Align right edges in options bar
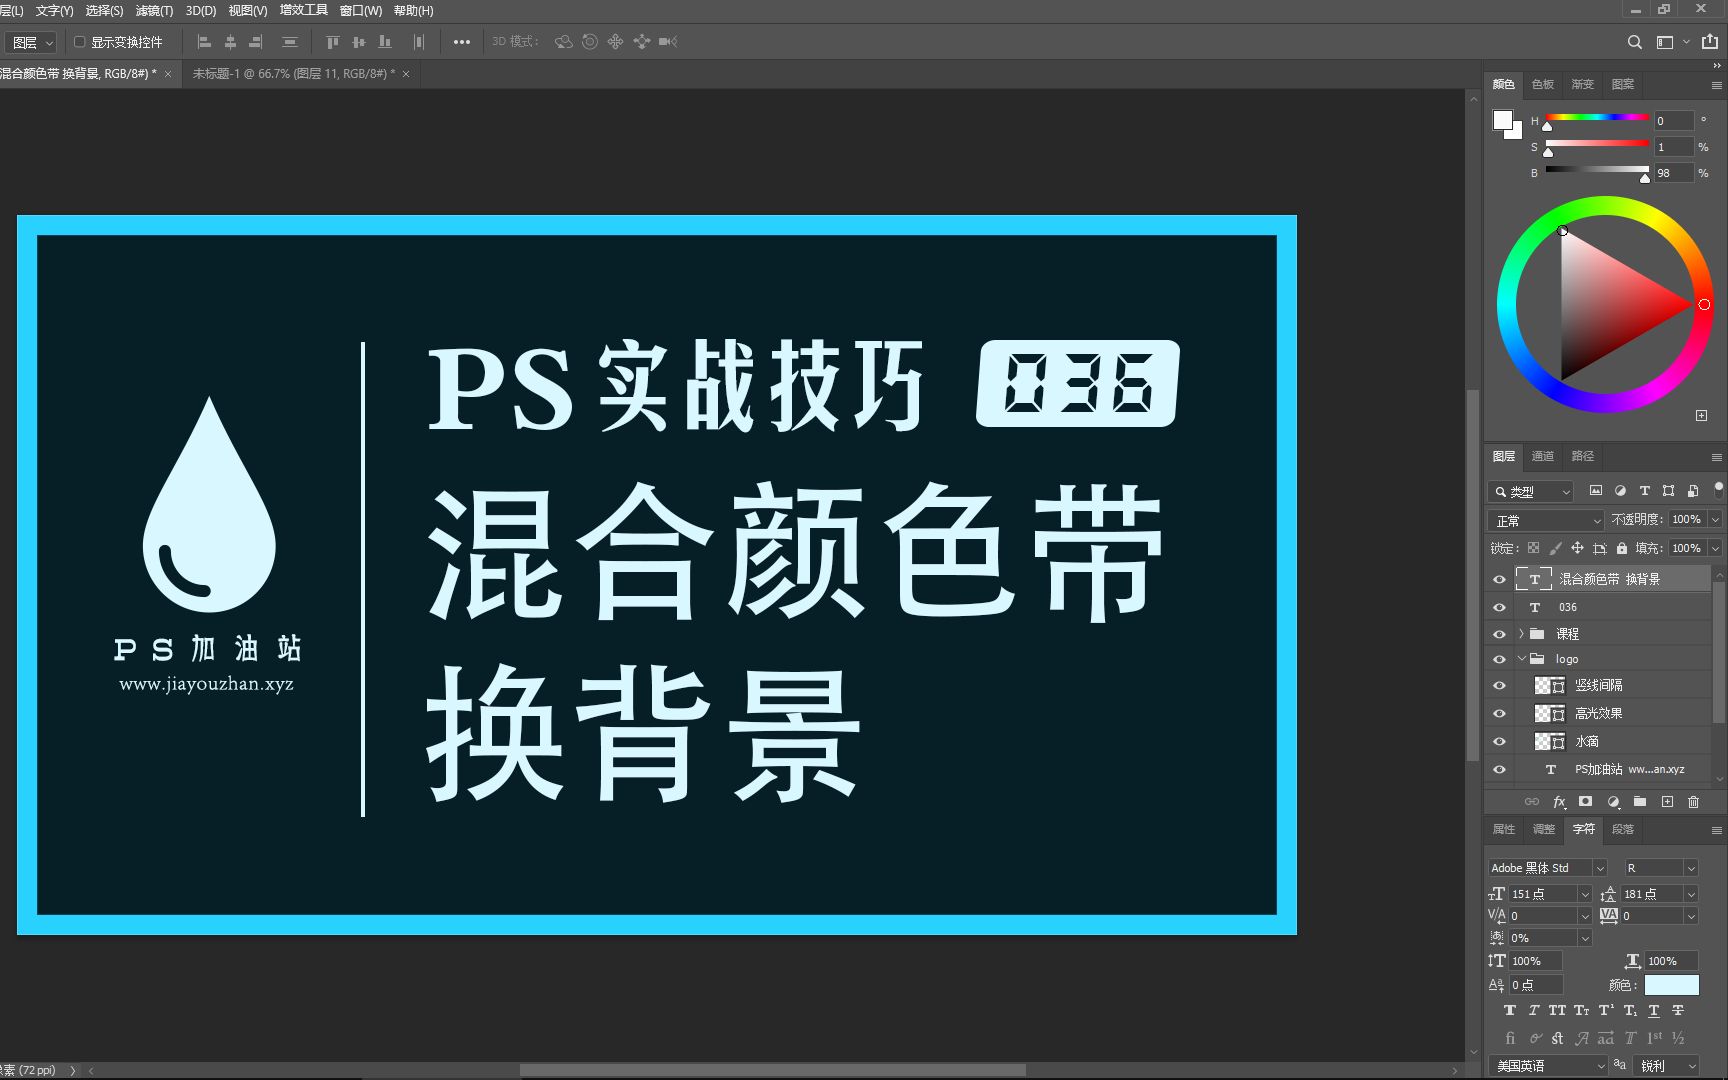Viewport: 1728px width, 1080px height. [256, 42]
